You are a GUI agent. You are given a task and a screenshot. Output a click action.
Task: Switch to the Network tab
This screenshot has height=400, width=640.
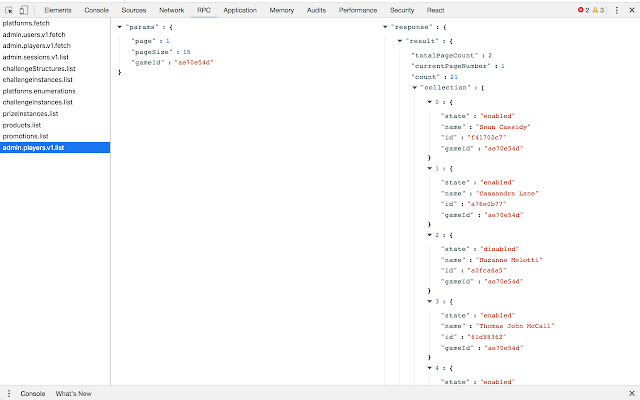(171, 10)
